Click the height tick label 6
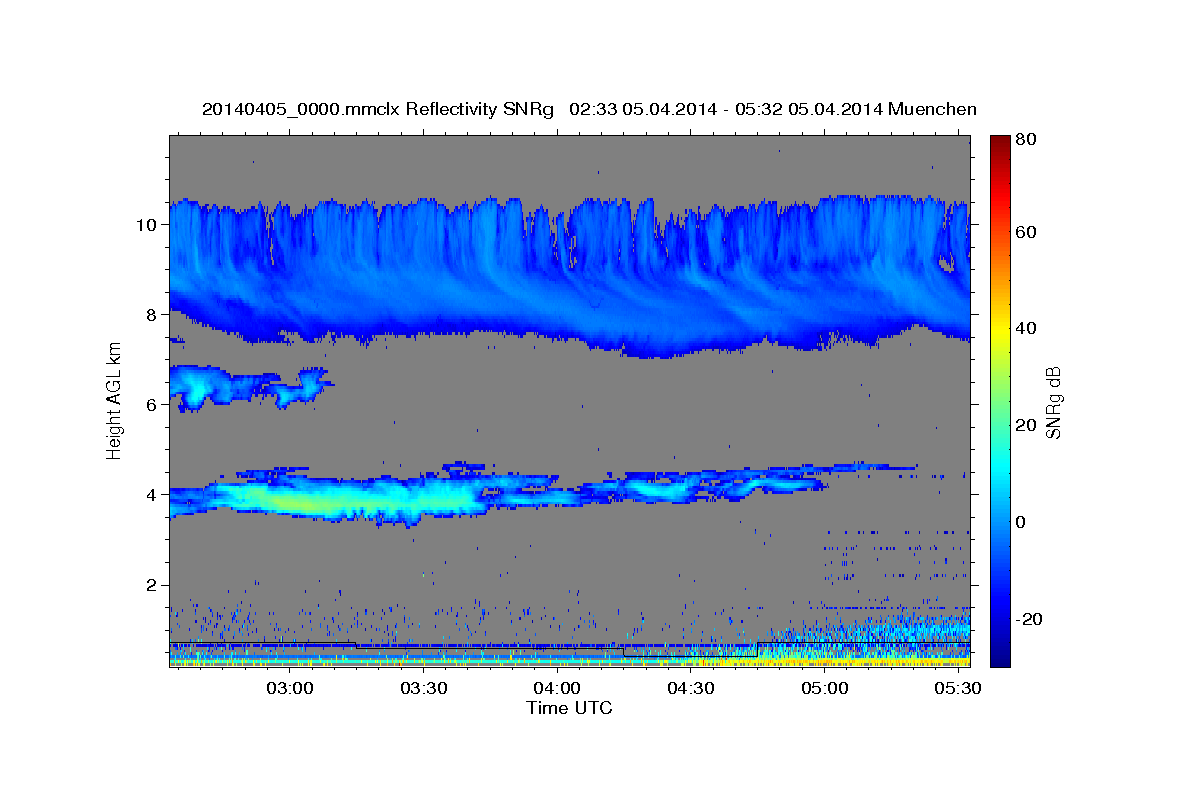Image resolution: width=1200 pixels, height=800 pixels. (151, 405)
